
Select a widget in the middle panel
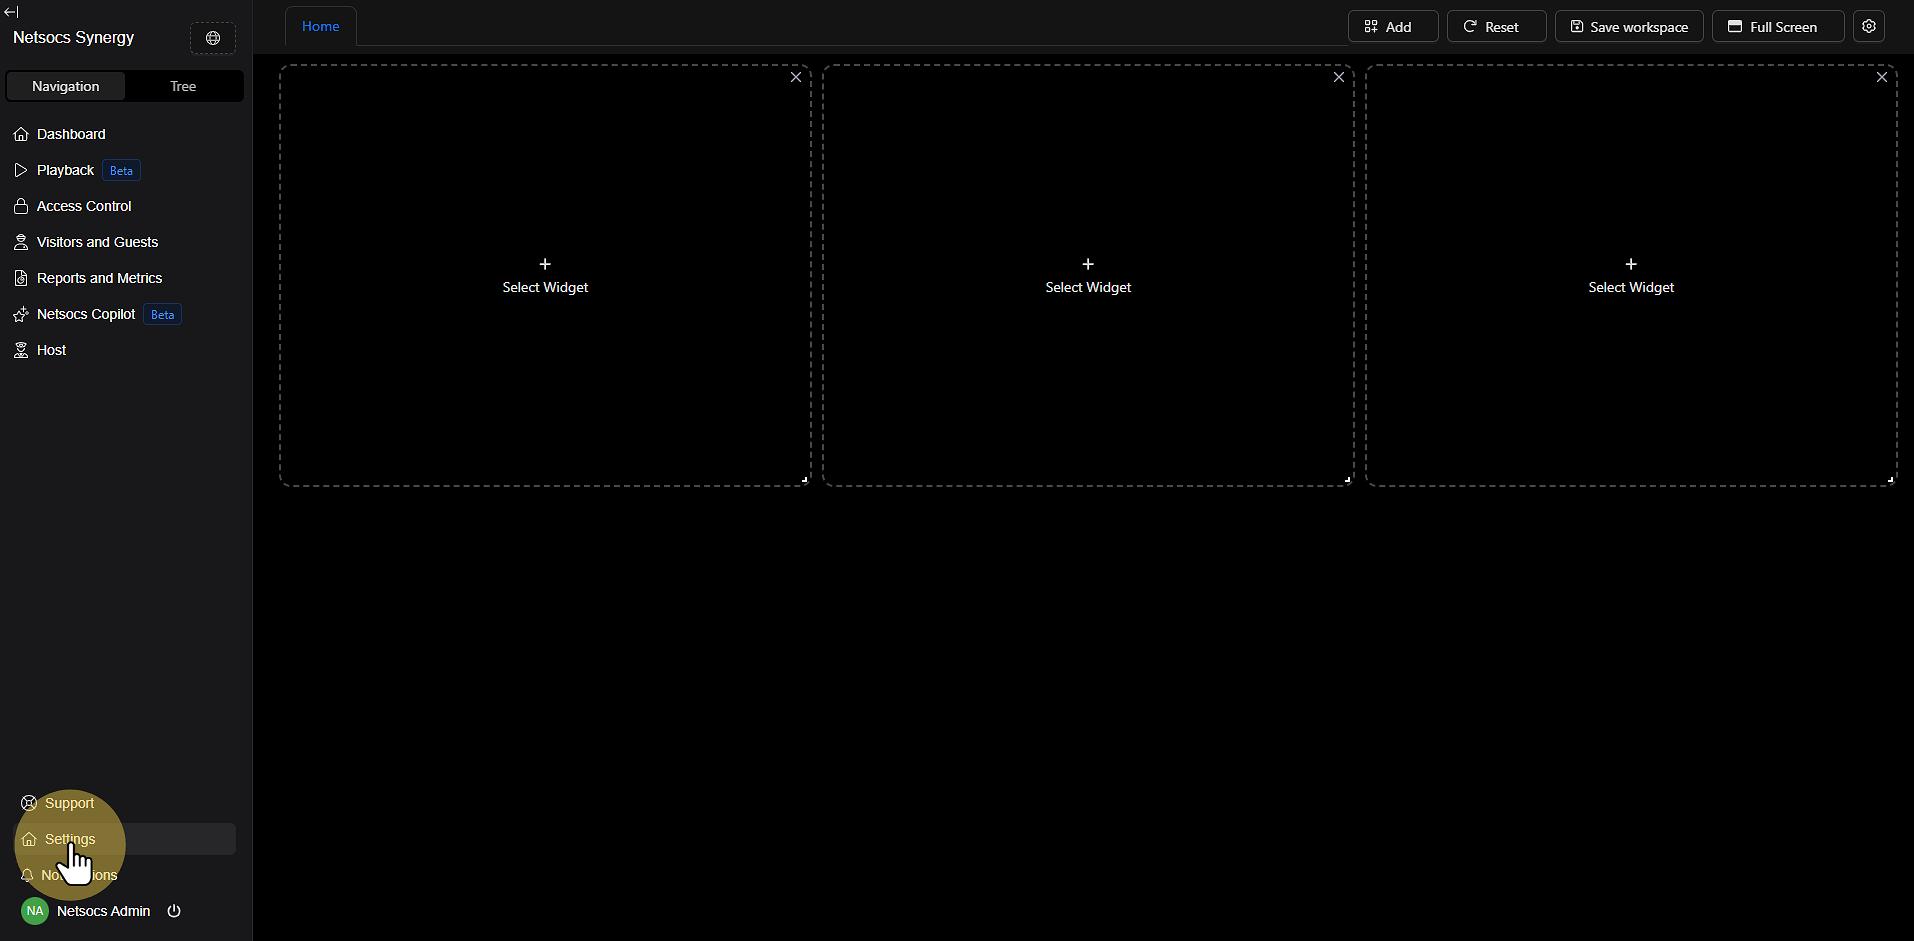click(x=1088, y=276)
